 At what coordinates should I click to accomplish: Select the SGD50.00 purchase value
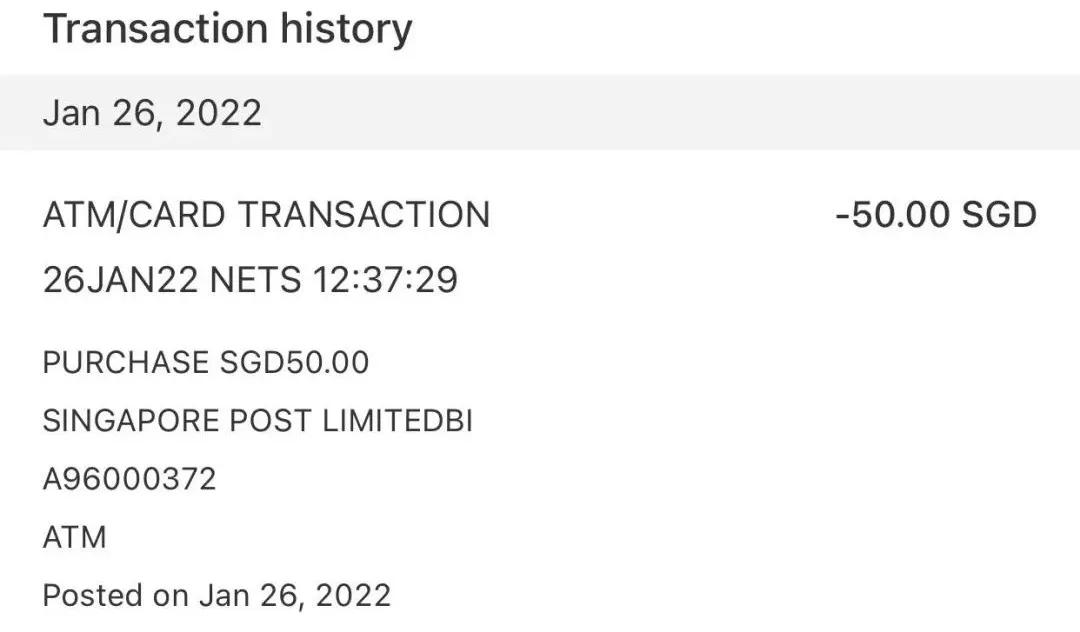pos(294,363)
